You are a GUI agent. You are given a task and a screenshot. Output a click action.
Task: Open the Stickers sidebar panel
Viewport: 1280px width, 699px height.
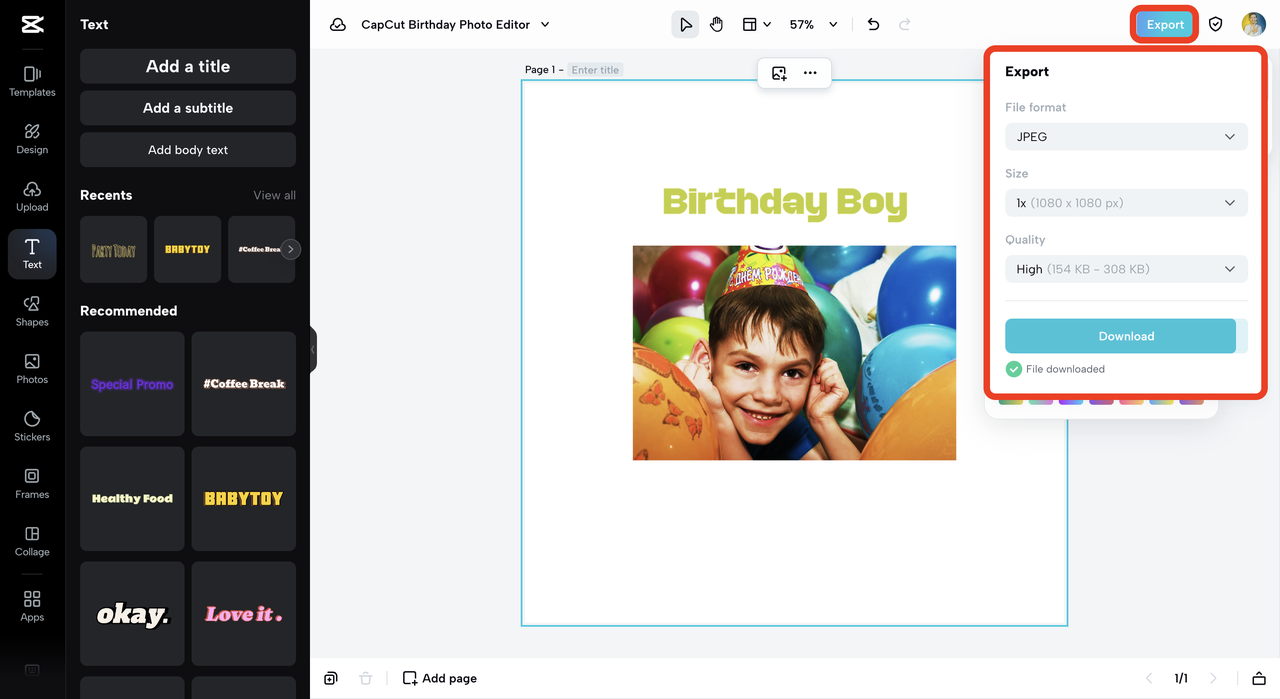(32, 426)
